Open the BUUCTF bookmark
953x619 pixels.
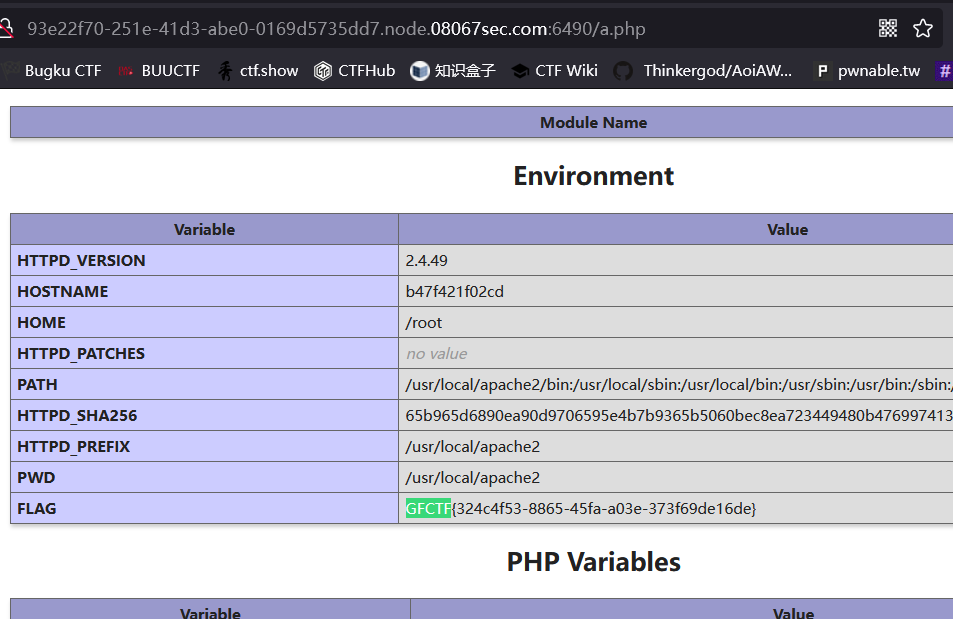pyautogui.click(x=159, y=71)
